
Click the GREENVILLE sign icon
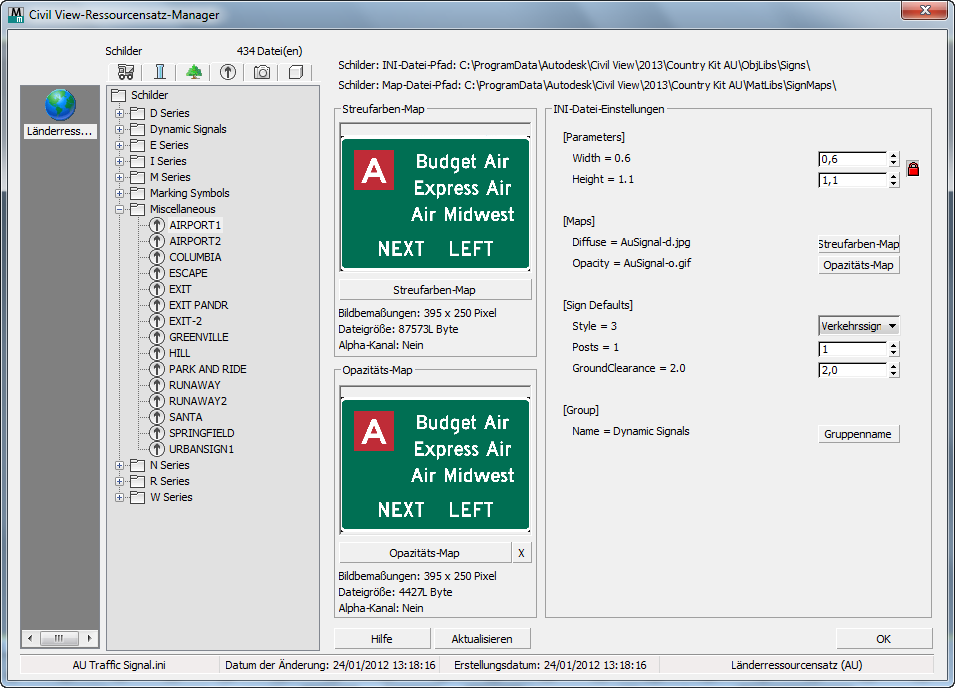(x=157, y=337)
